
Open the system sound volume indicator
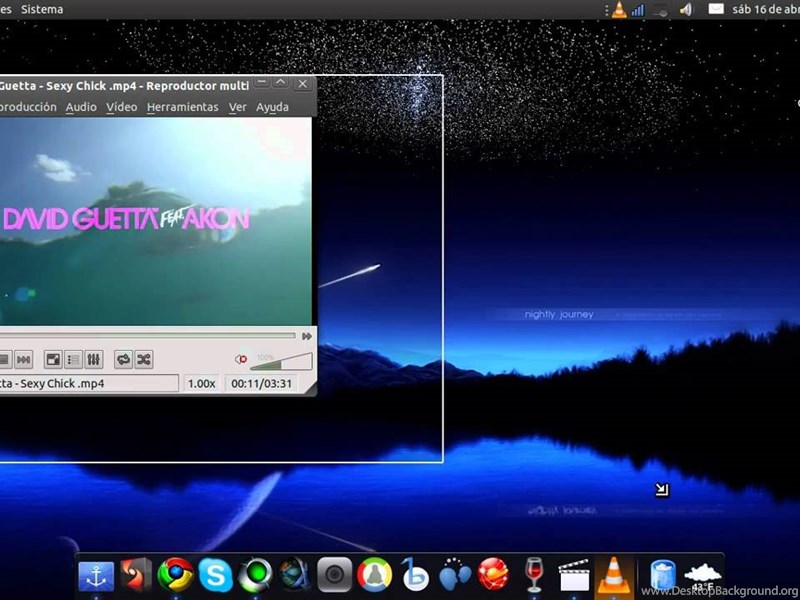pos(686,9)
